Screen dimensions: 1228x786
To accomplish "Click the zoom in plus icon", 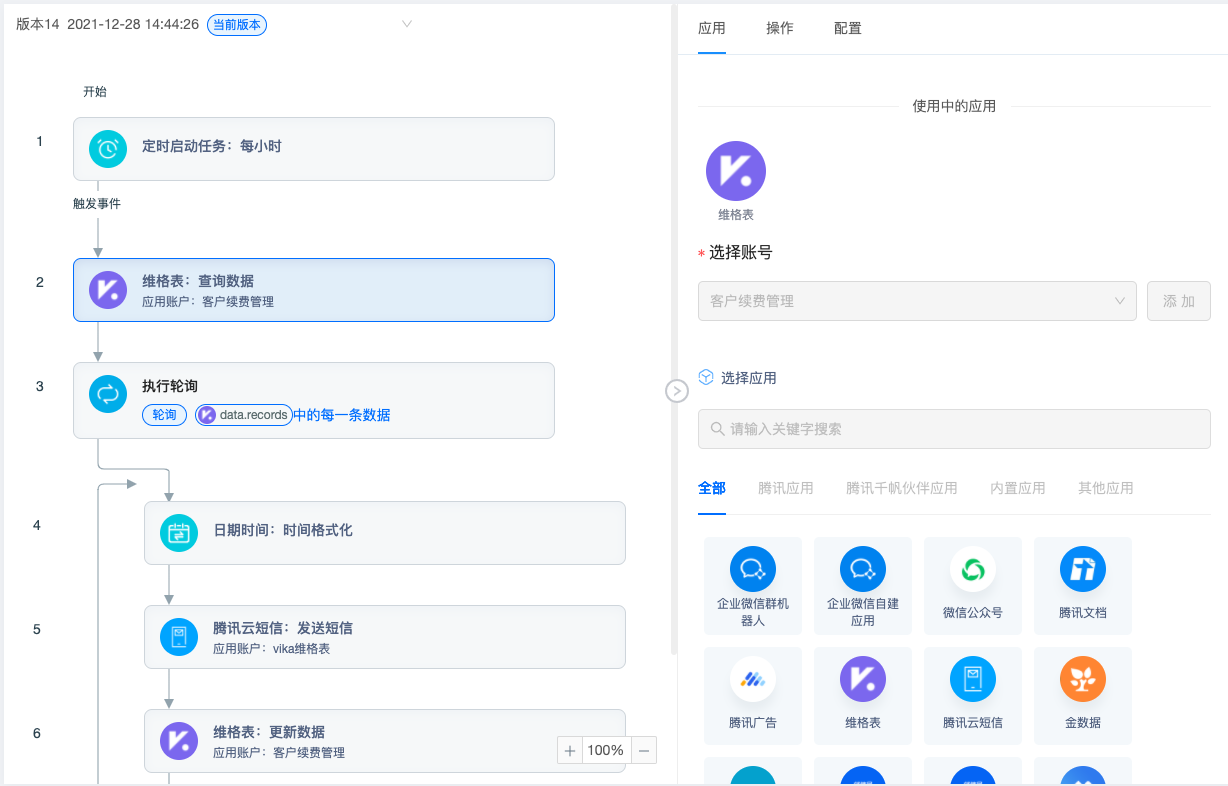I will [570, 750].
